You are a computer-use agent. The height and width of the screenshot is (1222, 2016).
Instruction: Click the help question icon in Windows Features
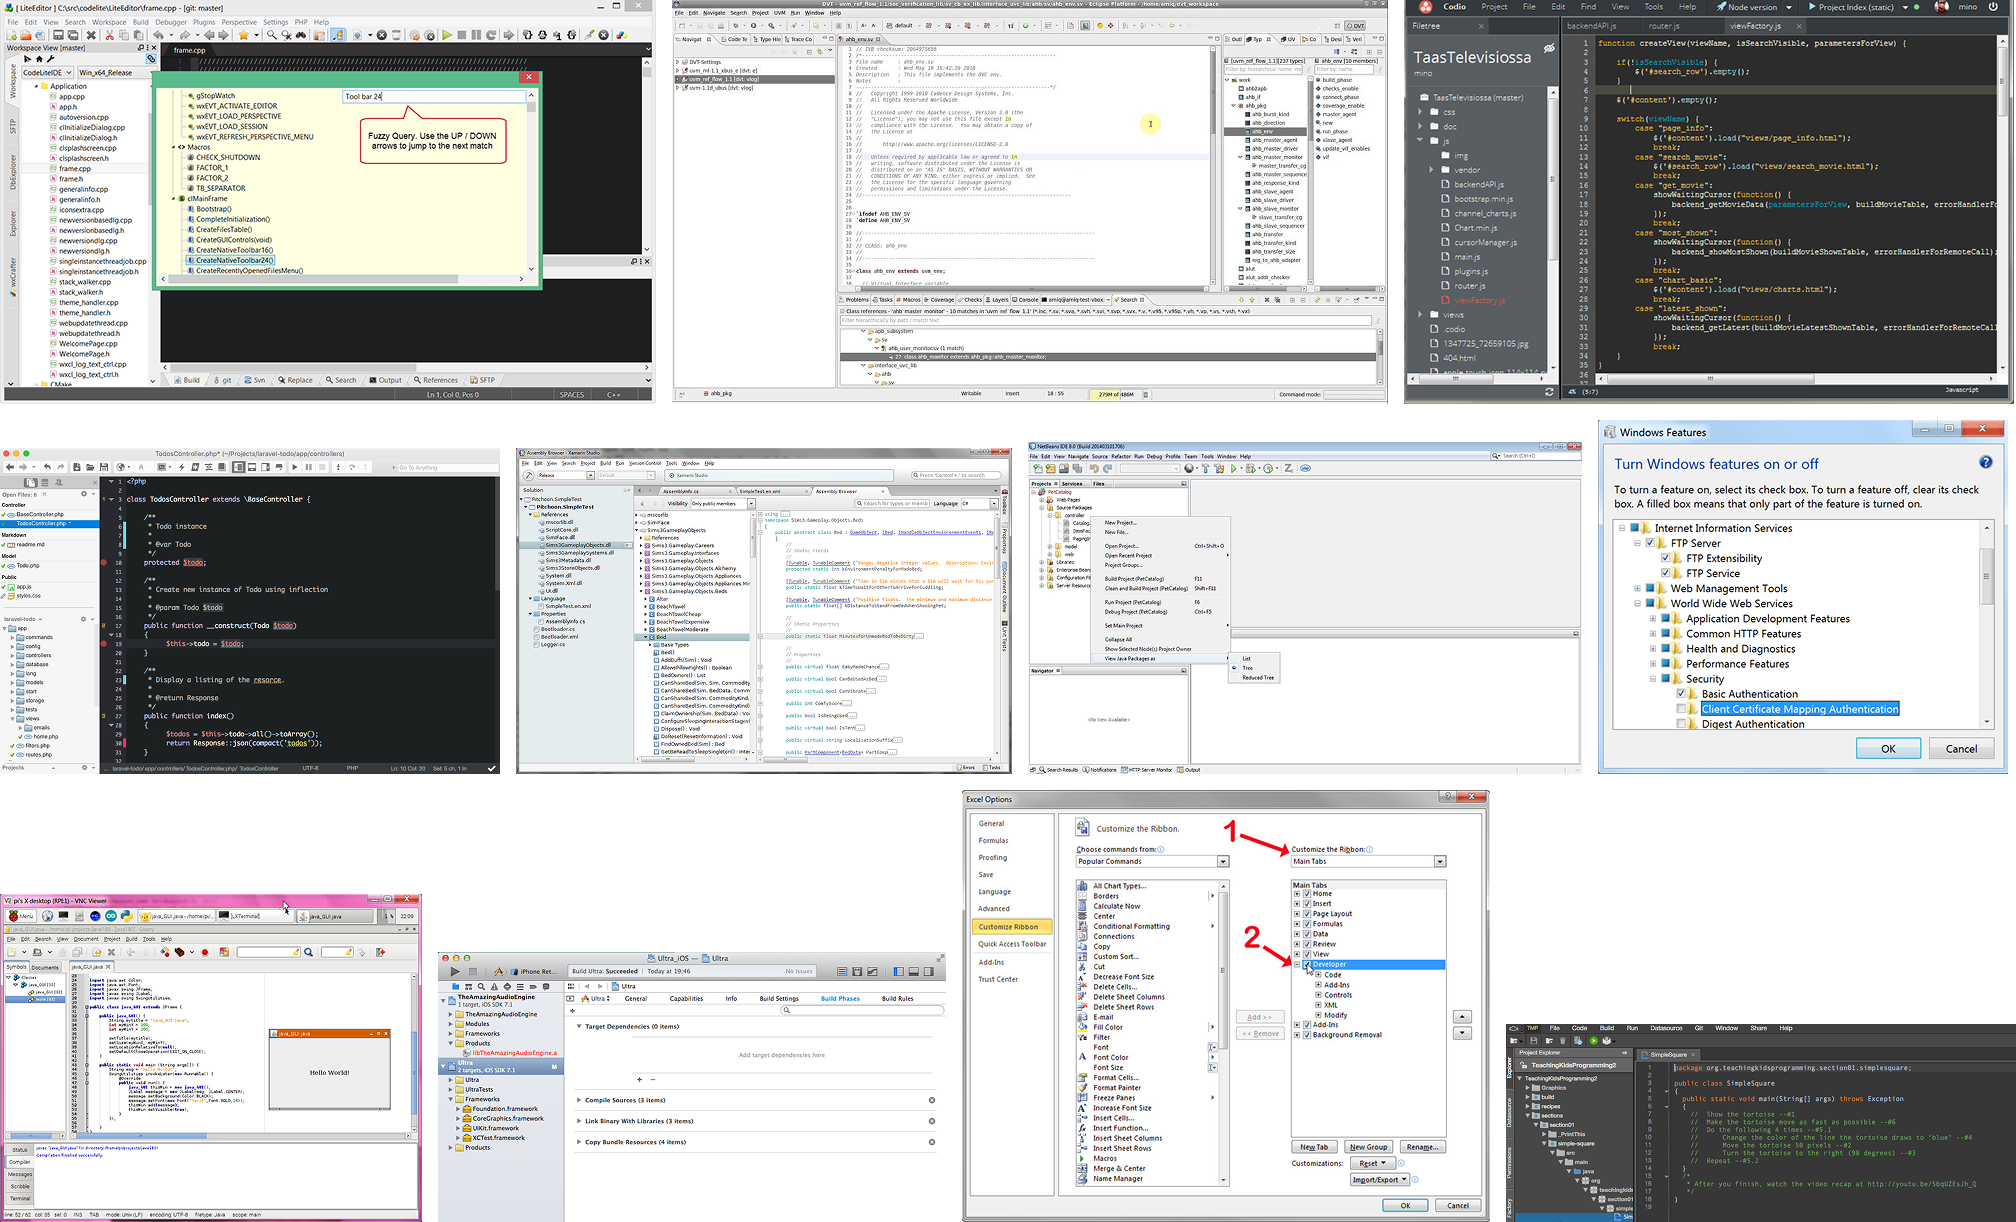click(x=1985, y=462)
